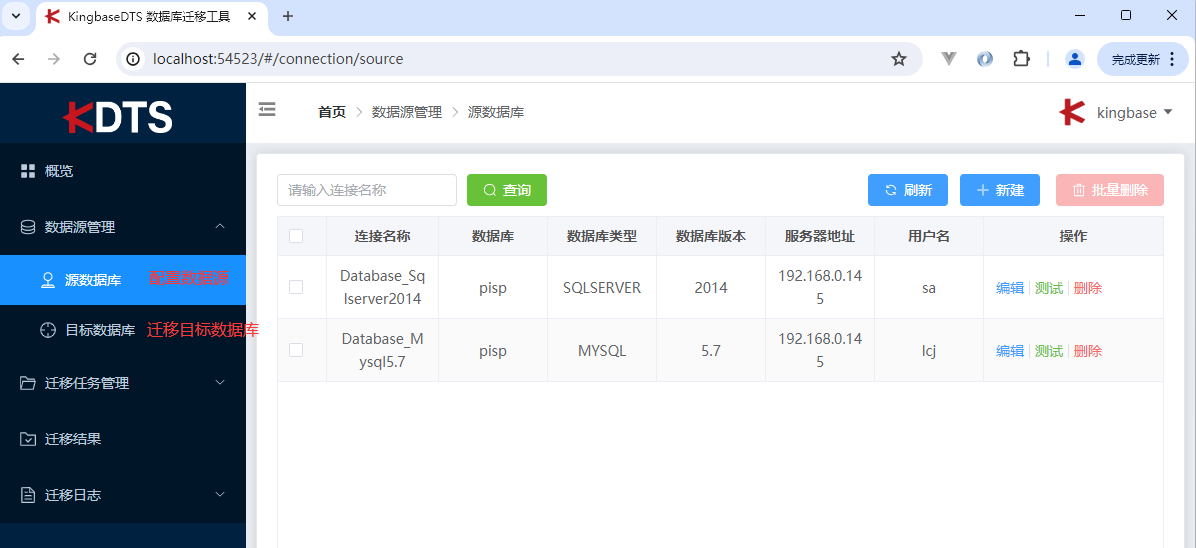Toggle the select-all checkbox in table header
Image resolution: width=1196 pixels, height=548 pixels.
coord(296,236)
